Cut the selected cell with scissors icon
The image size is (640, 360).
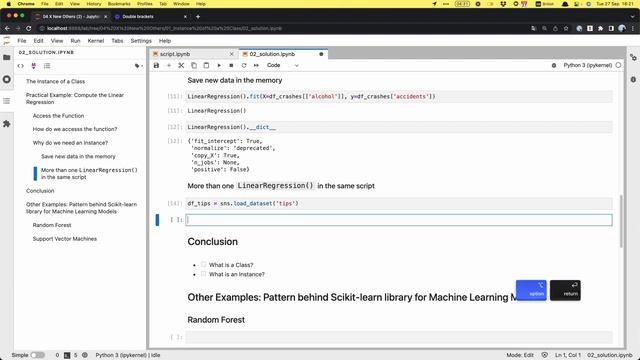[181, 65]
